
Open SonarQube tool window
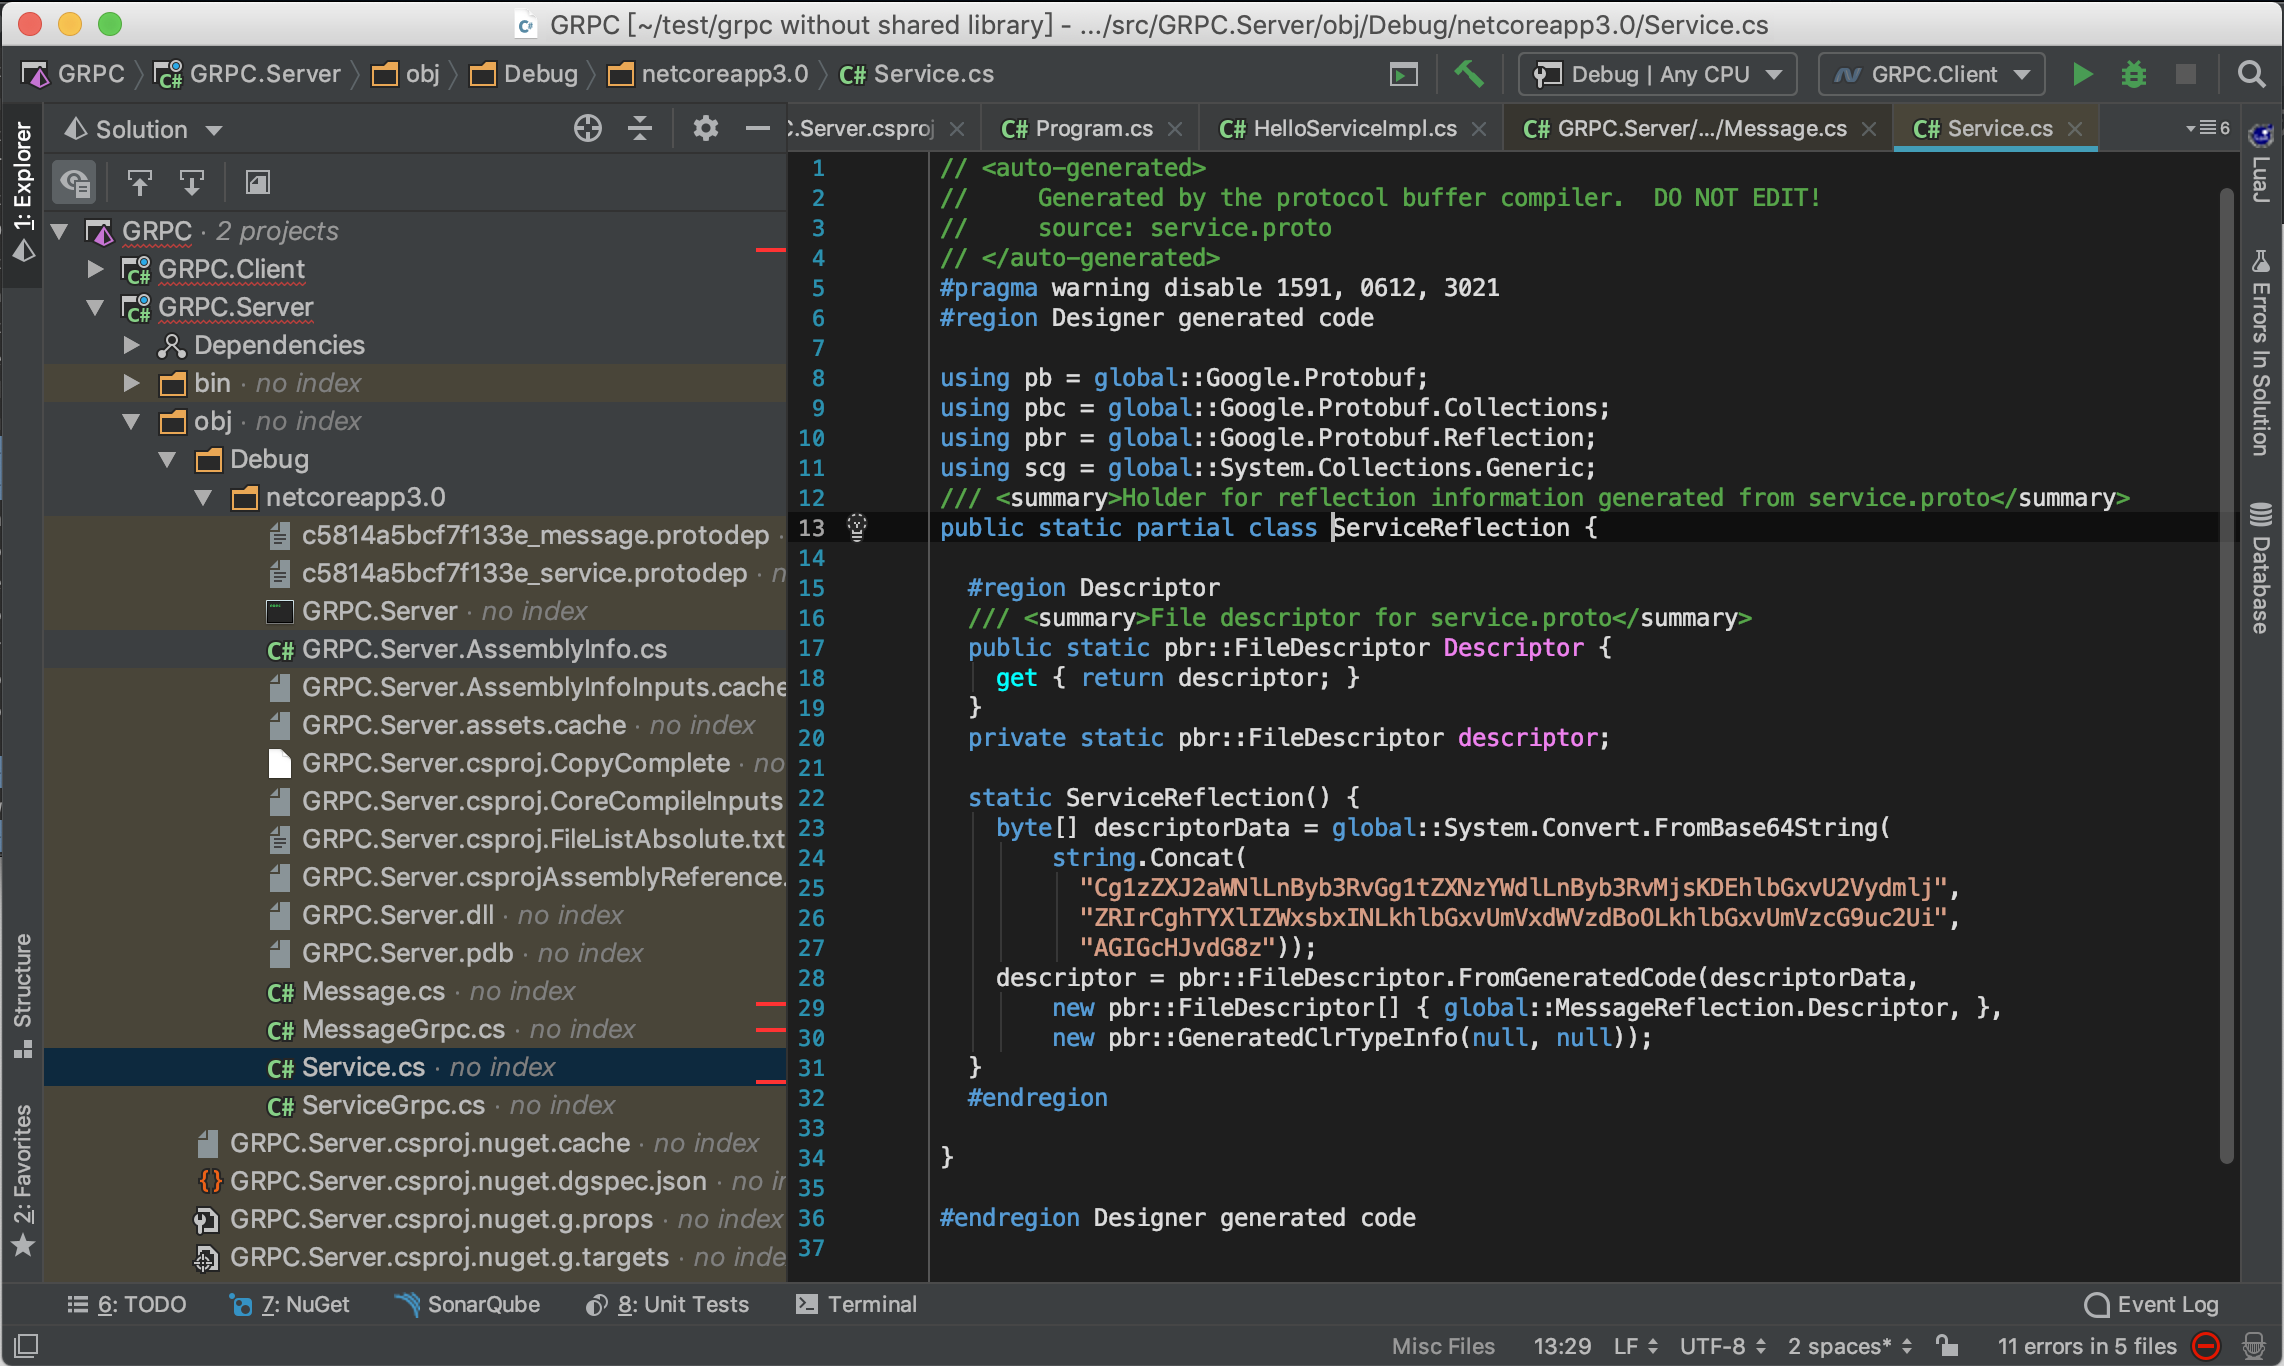click(468, 1304)
